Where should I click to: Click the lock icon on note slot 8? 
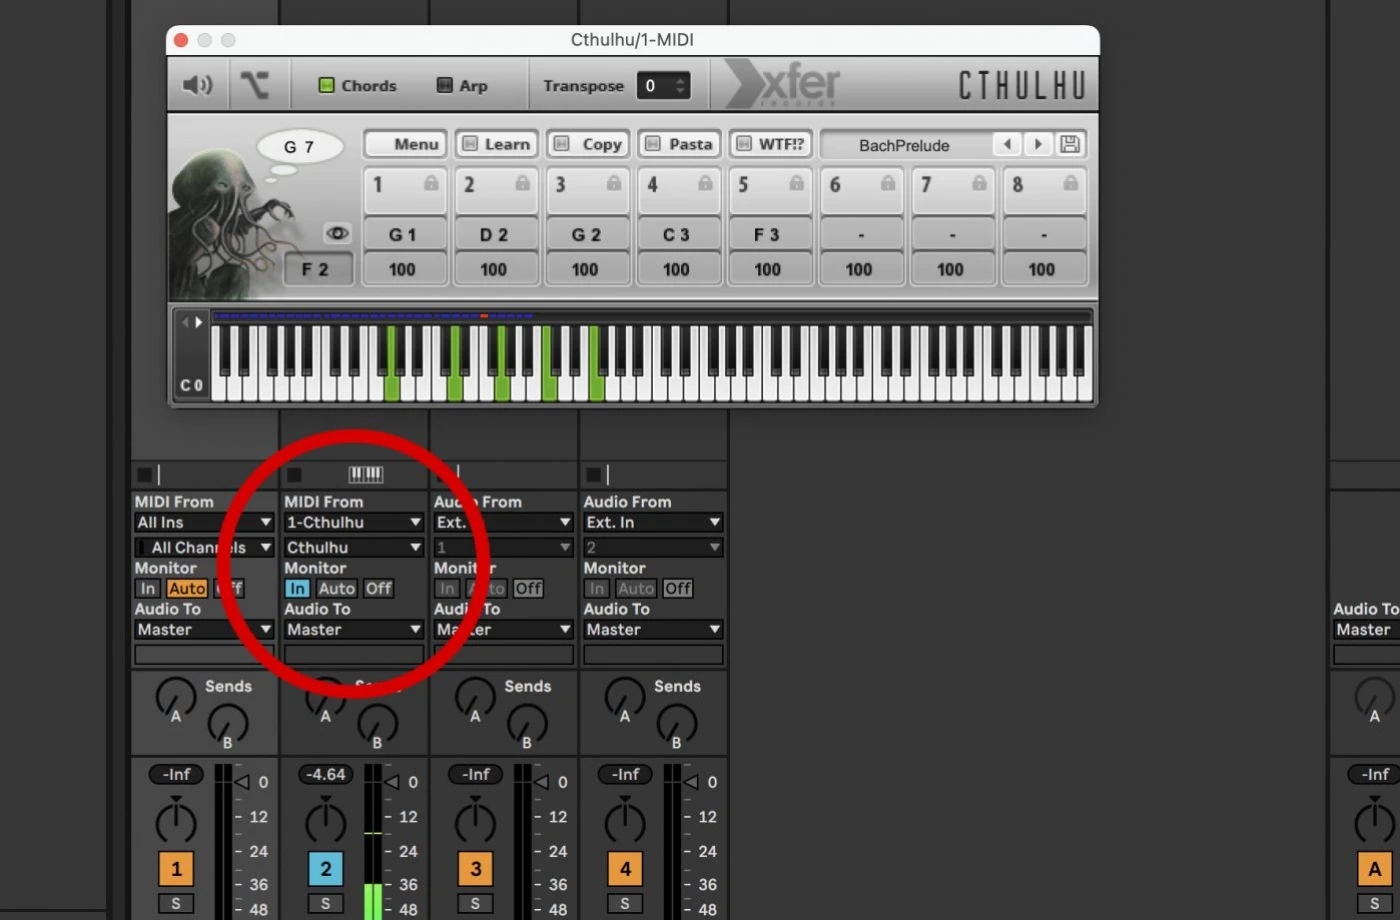tap(1071, 183)
